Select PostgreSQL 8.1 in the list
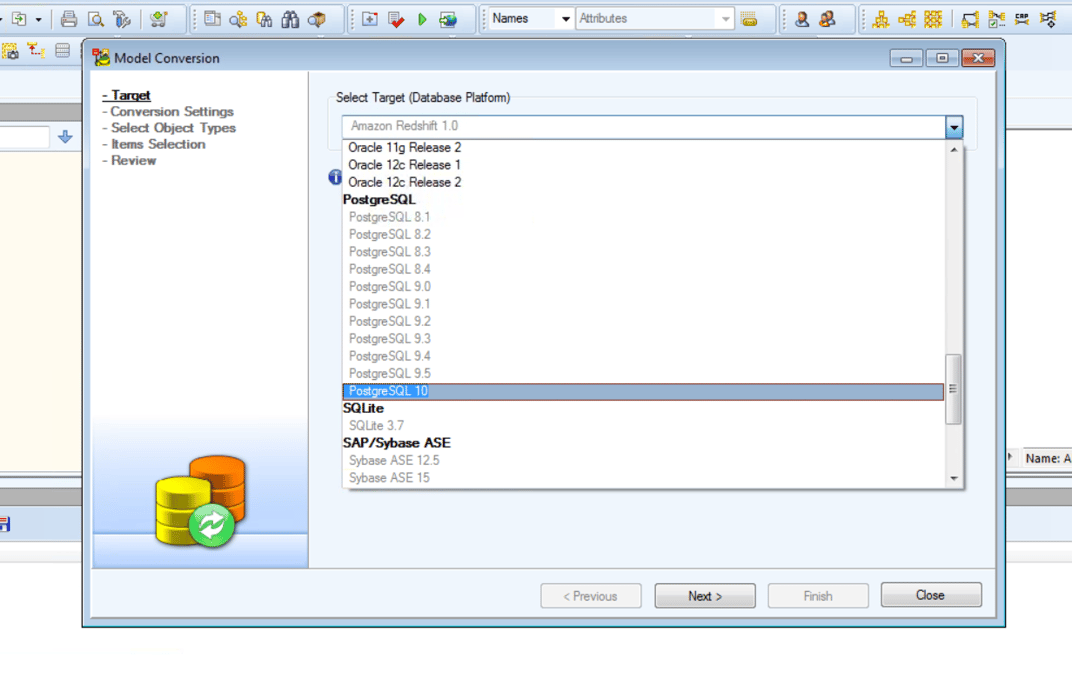Image resolution: width=1072 pixels, height=678 pixels. click(643, 217)
